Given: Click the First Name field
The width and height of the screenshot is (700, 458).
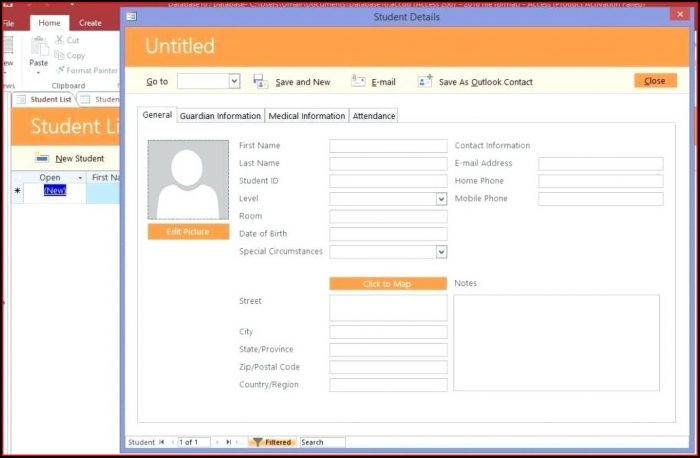Looking at the screenshot, I should click(388, 146).
